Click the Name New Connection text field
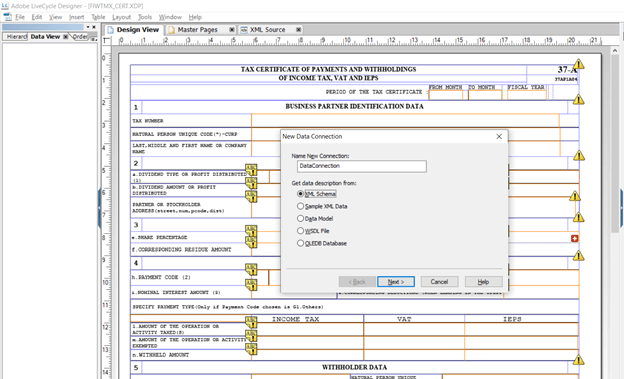 362,166
